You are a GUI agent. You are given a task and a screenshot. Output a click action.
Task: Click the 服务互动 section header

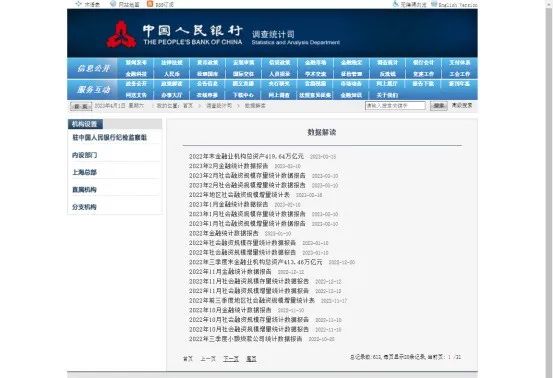pos(93,90)
